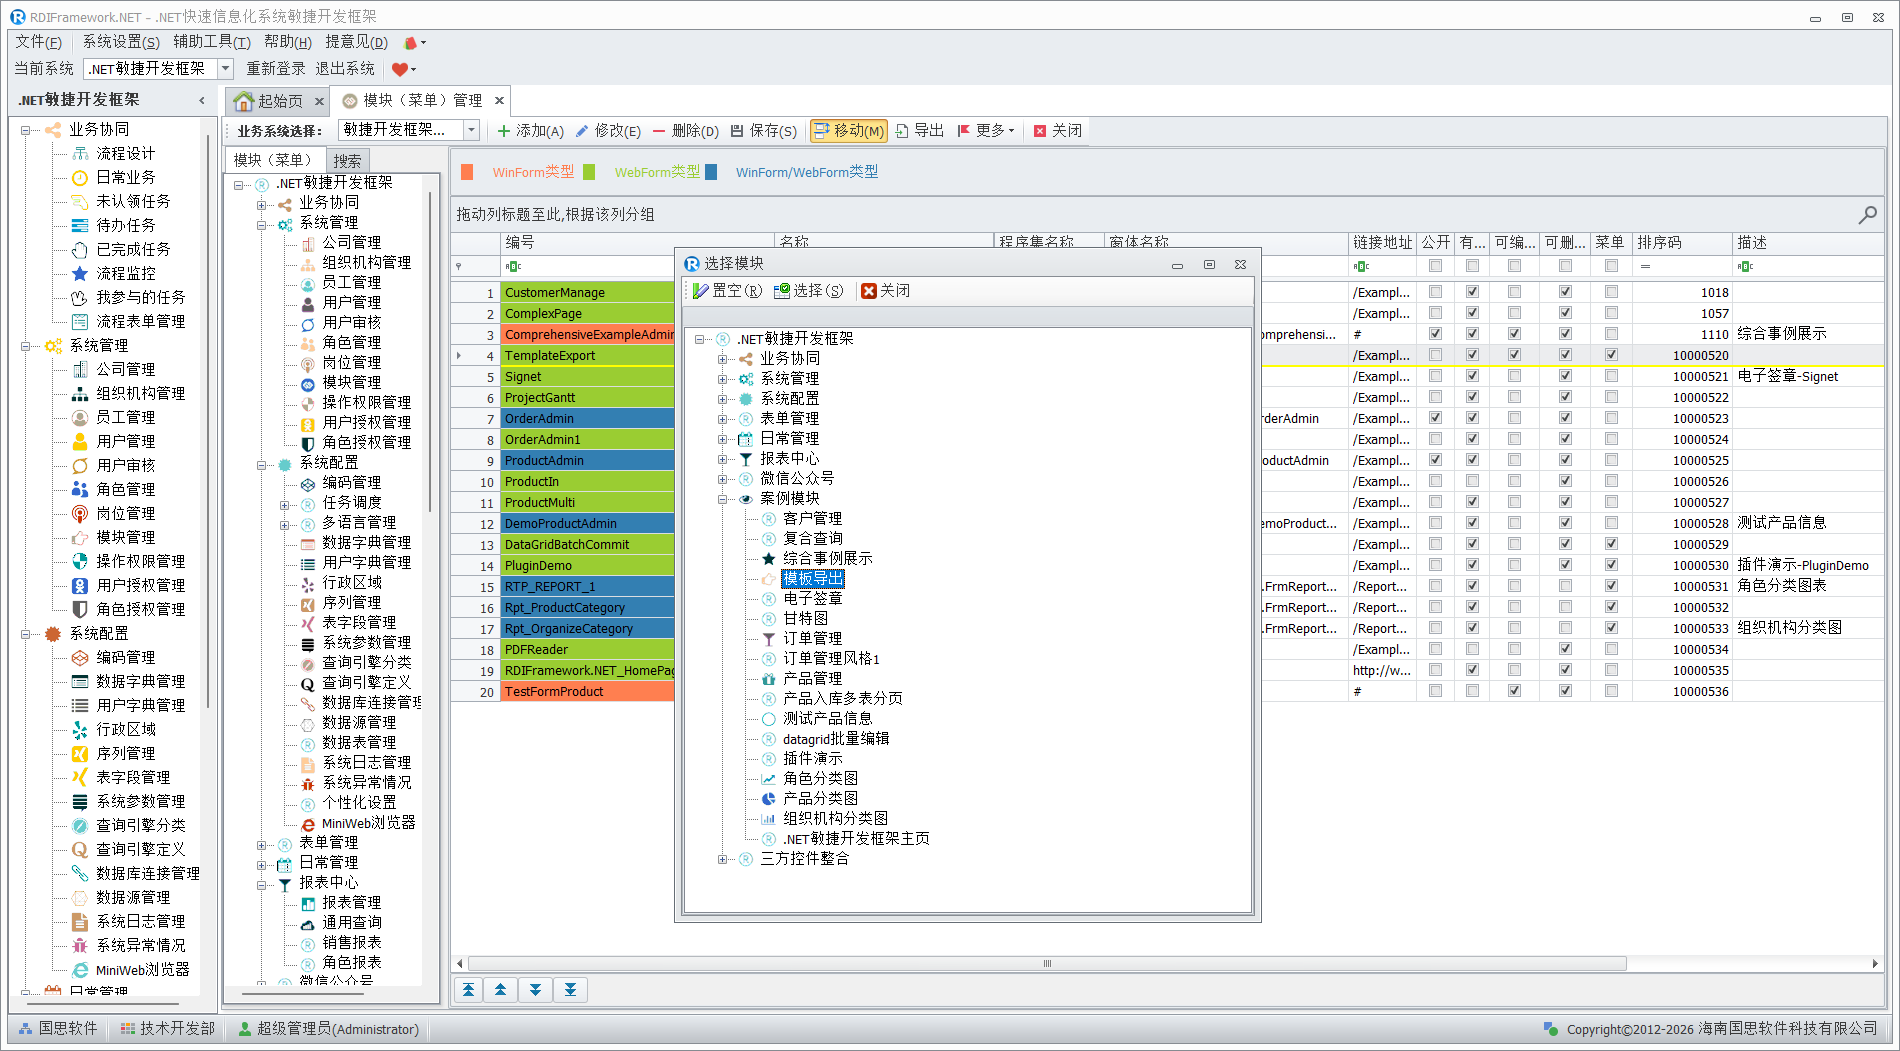Open the 业务系统选择 combo box dropdown

click(x=471, y=130)
